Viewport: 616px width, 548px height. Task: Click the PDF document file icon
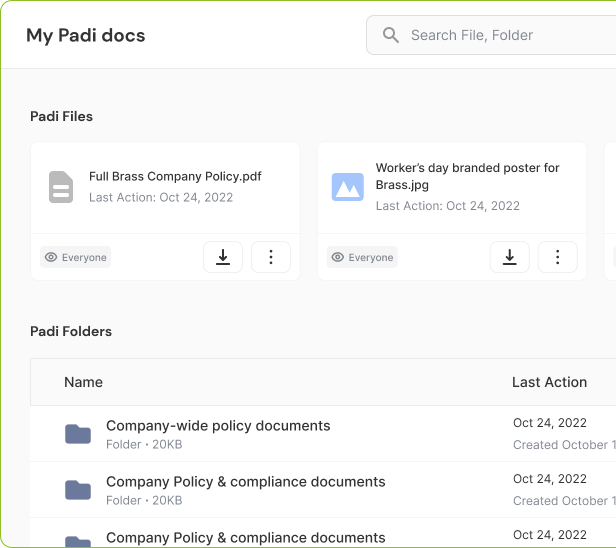click(61, 187)
